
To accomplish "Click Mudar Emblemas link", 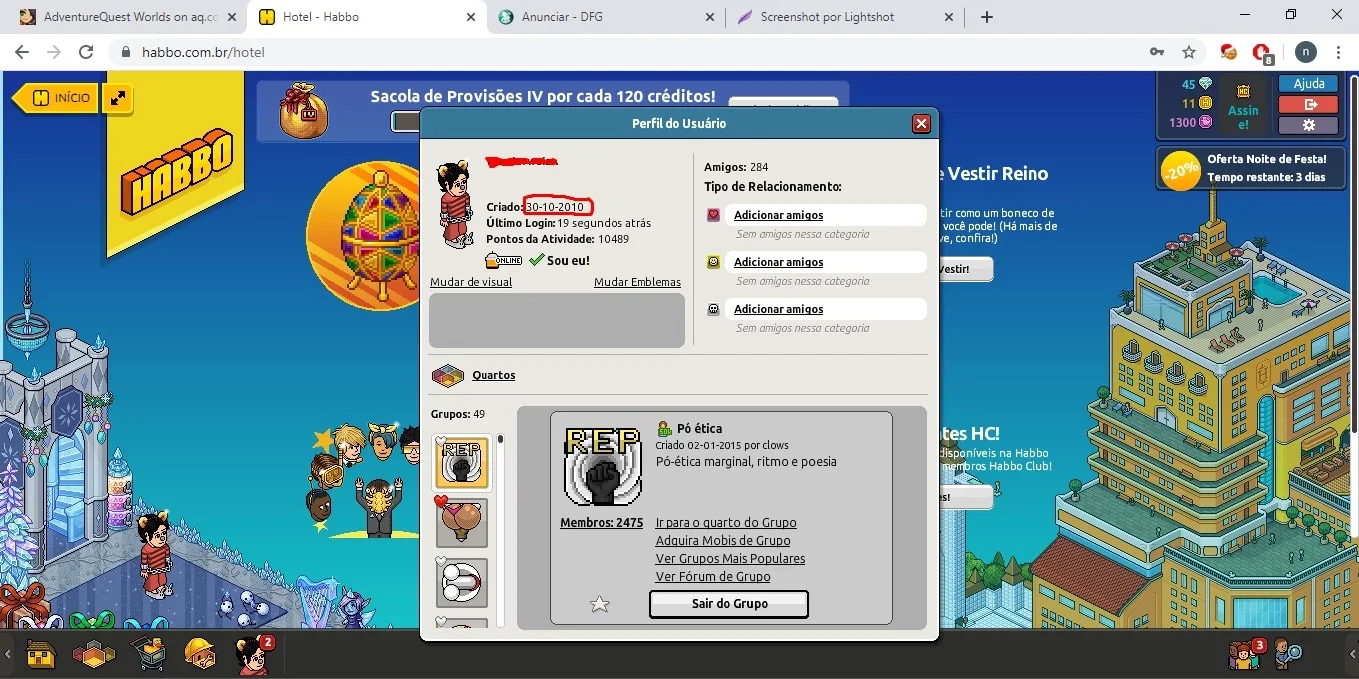I will tap(637, 282).
